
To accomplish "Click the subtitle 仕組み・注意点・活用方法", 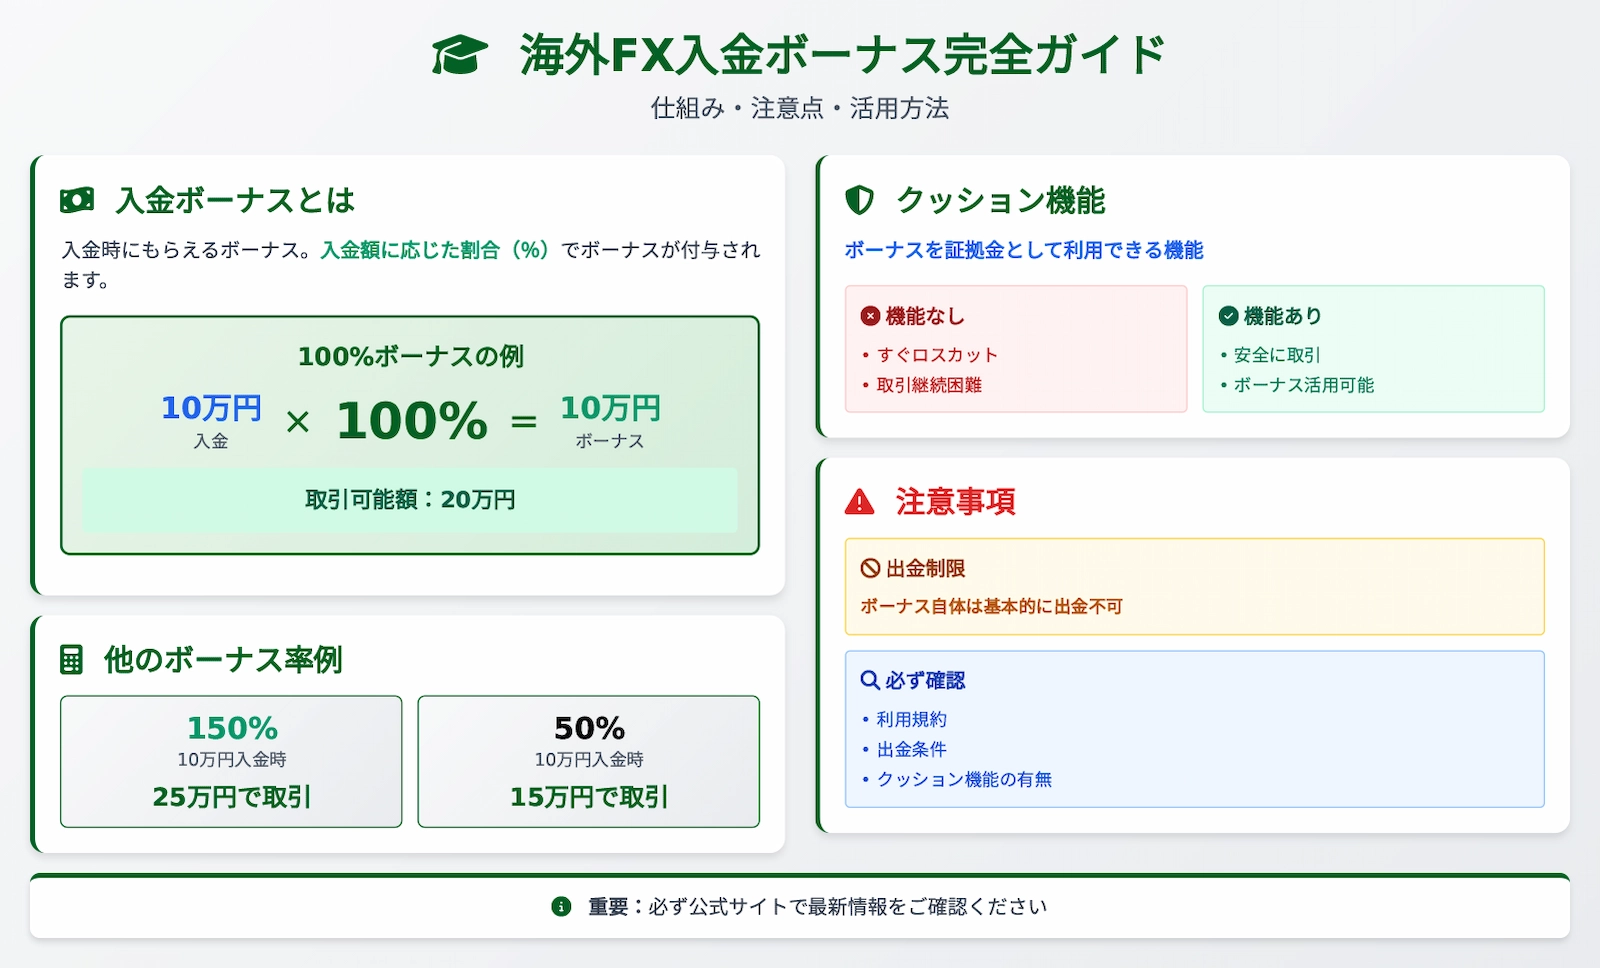I will click(x=800, y=109).
